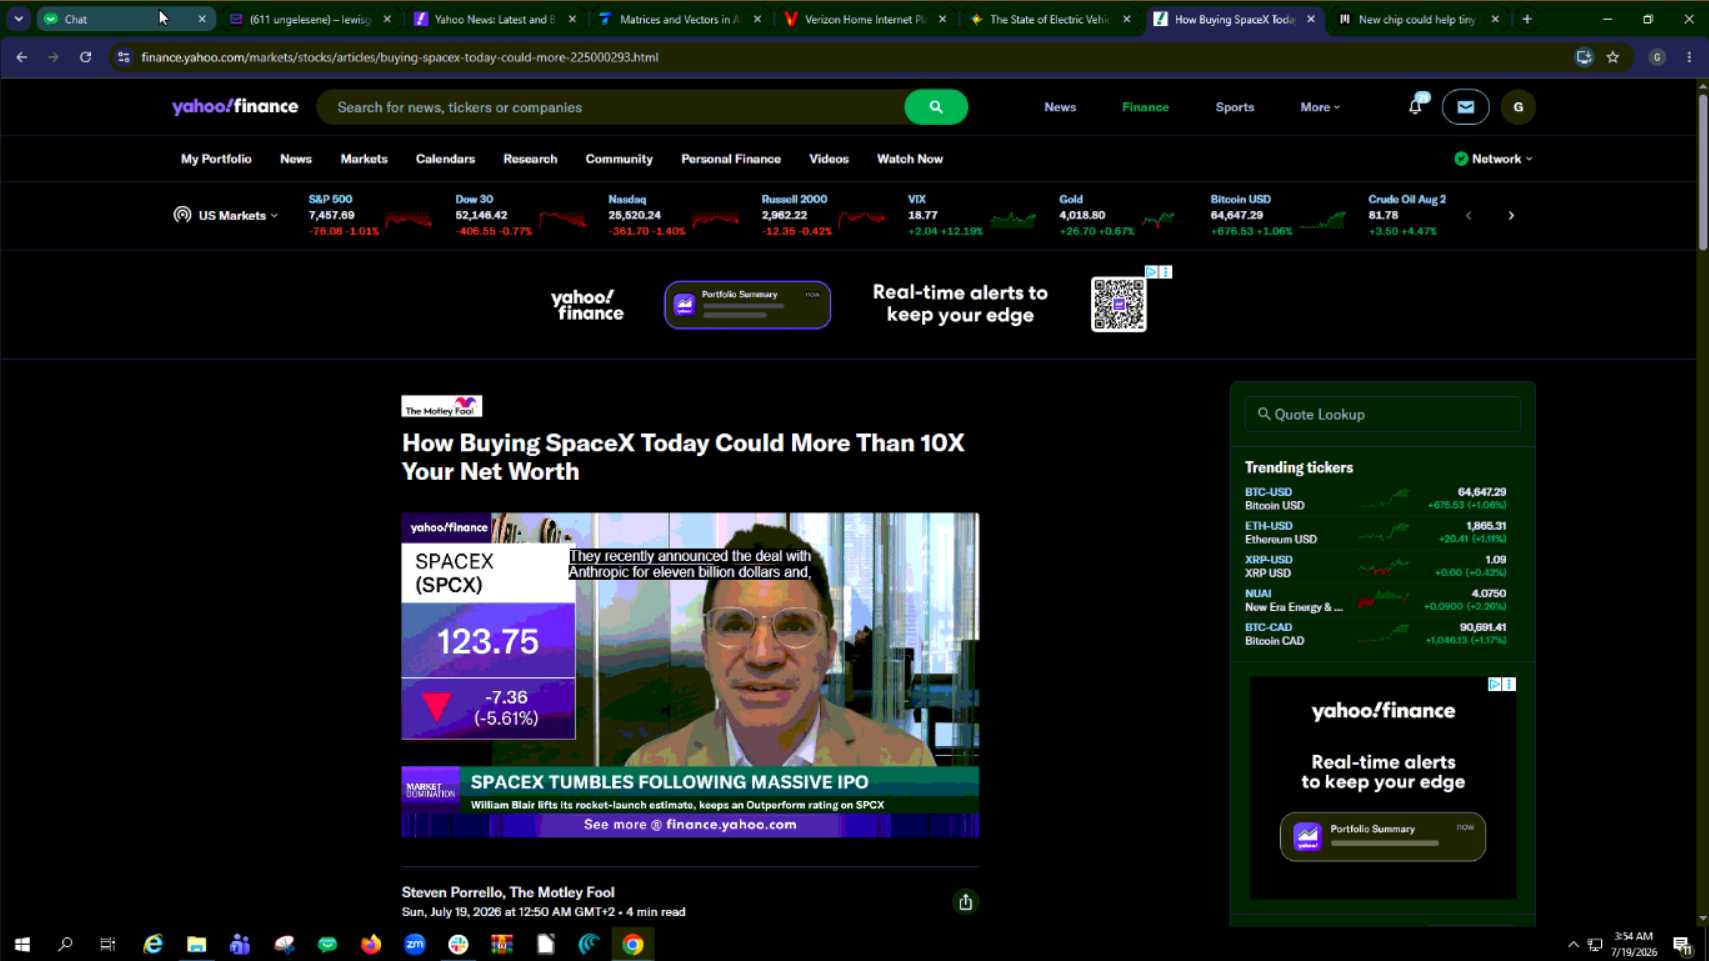Click the News link beside Finance in header
Screen dimensions: 1709x961
point(1060,107)
